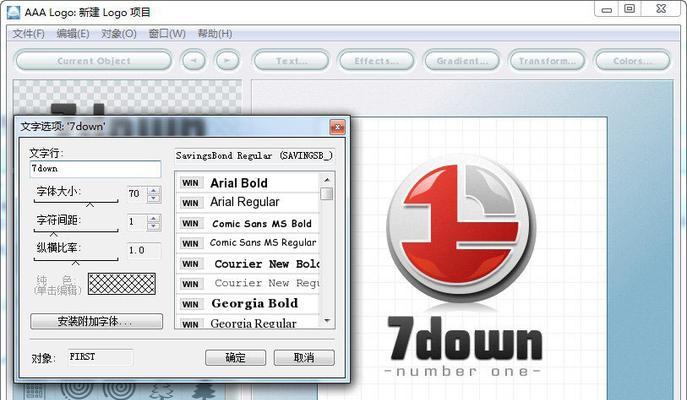Viewport: 687px width, 400px height.
Task: Select Georgia Regular font
Action: pyautogui.click(x=248, y=322)
